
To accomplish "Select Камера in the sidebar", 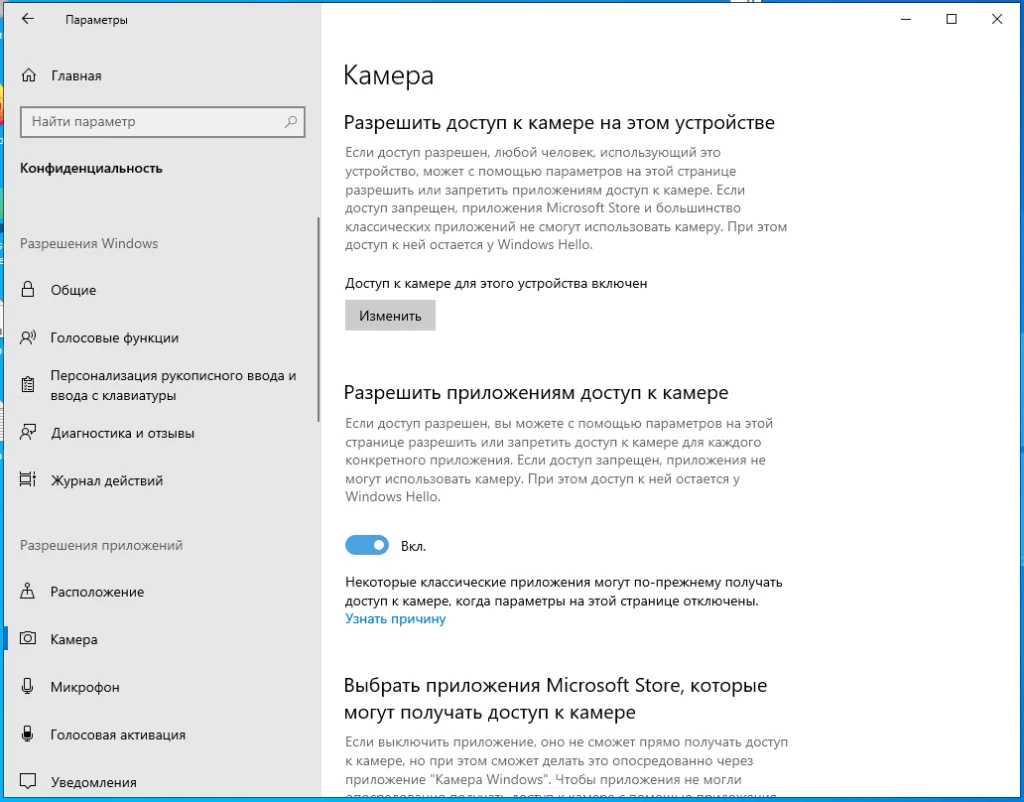I will click(74, 639).
